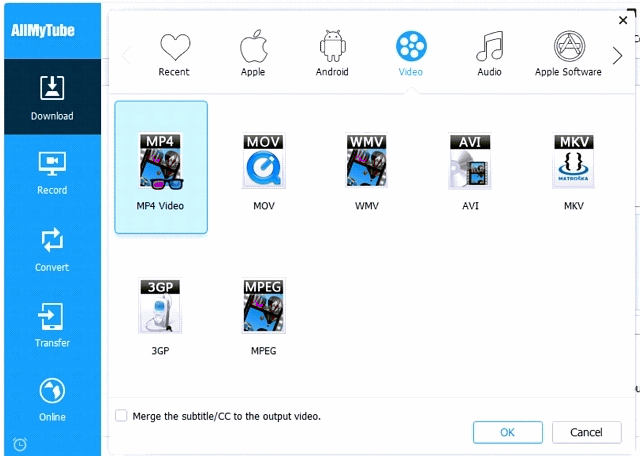Show previous format categories with left arrow

pos(127,56)
